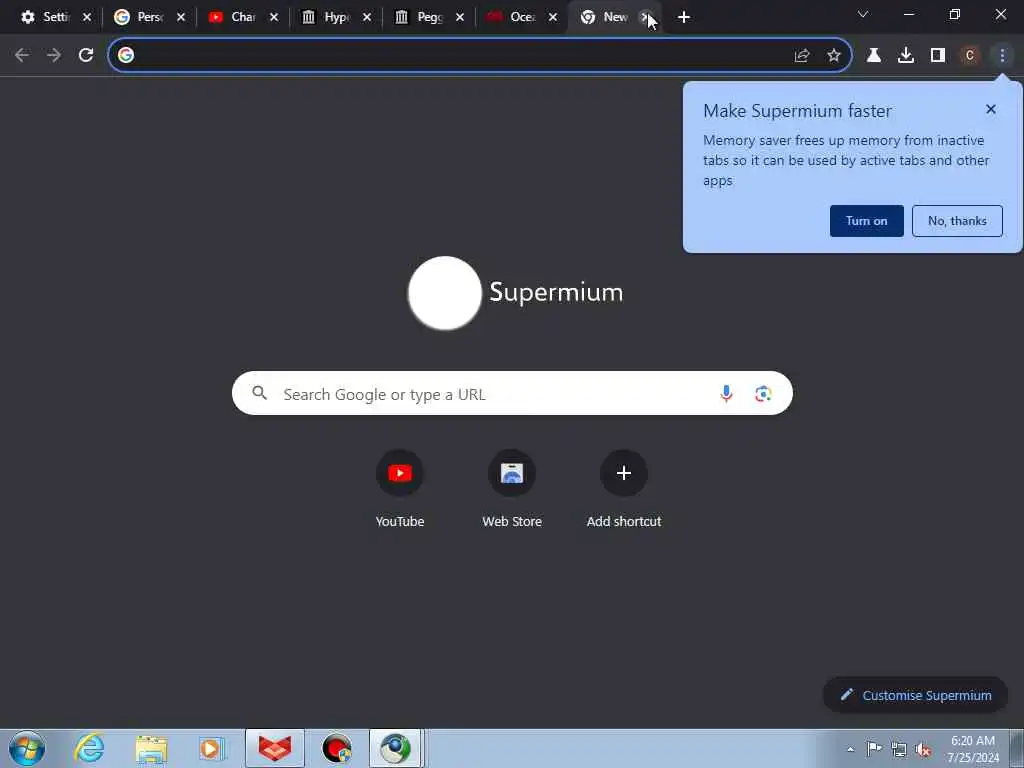Launch Internet Explorer from the taskbar

[89, 748]
